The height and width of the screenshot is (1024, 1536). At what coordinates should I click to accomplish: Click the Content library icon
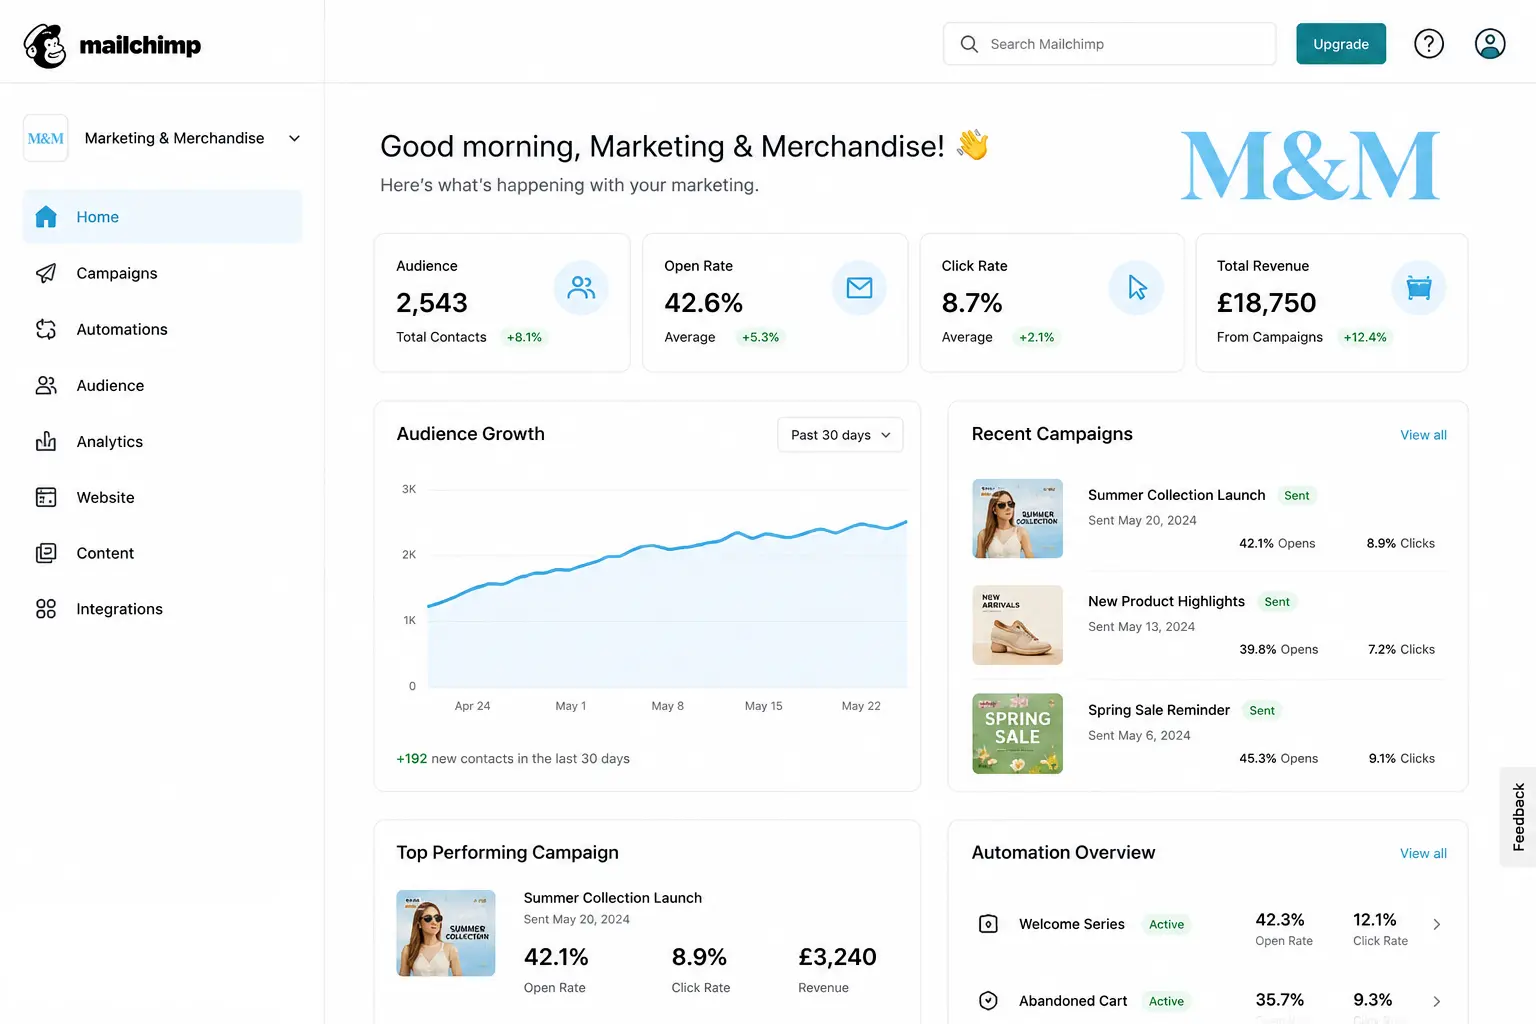click(46, 553)
